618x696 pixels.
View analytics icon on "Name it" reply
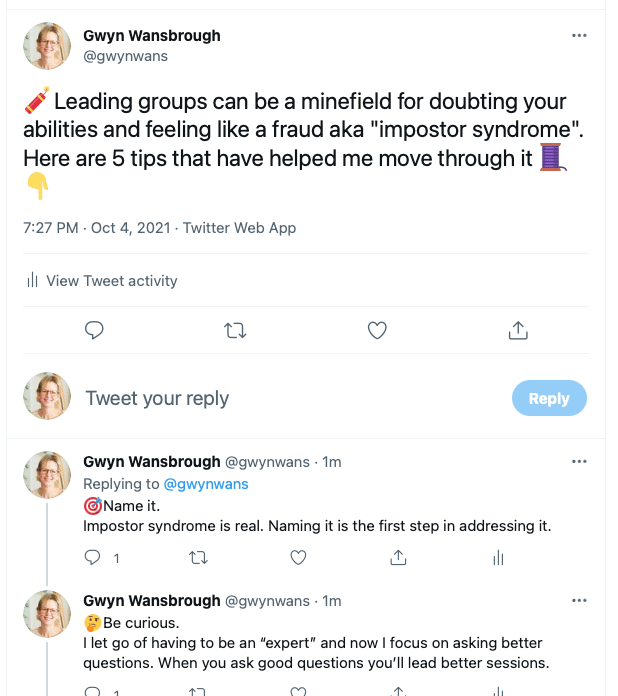[498, 558]
